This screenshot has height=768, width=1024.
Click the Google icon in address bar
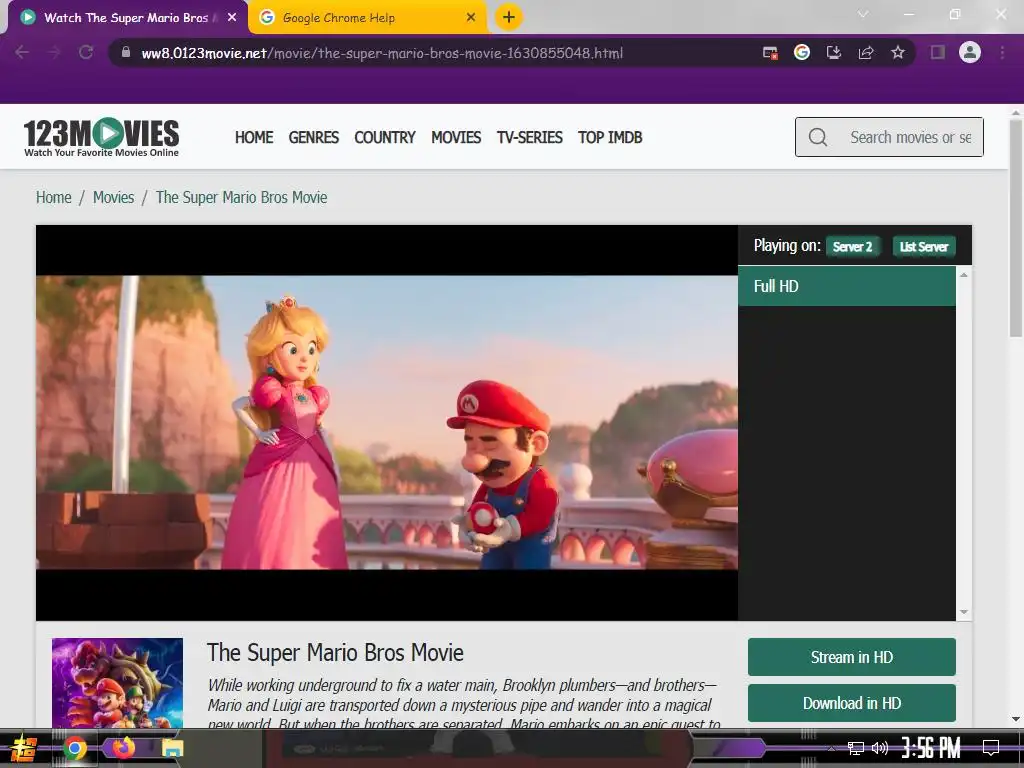(x=802, y=52)
